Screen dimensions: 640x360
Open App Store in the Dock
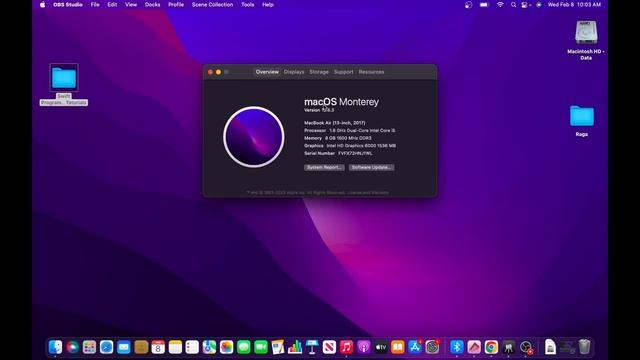[x=415, y=347]
